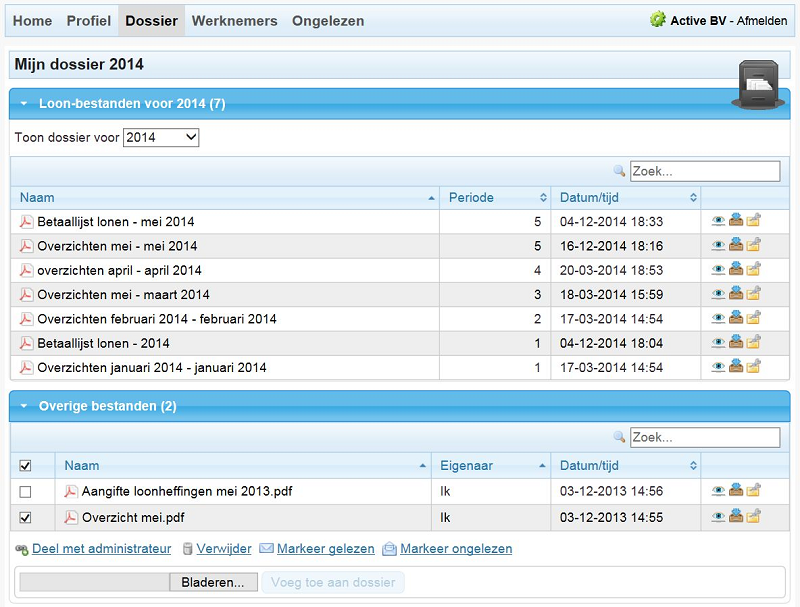Viewport: 800px width, 607px height.
Task: Open the Ongelezen menu item
Action: [x=328, y=20]
